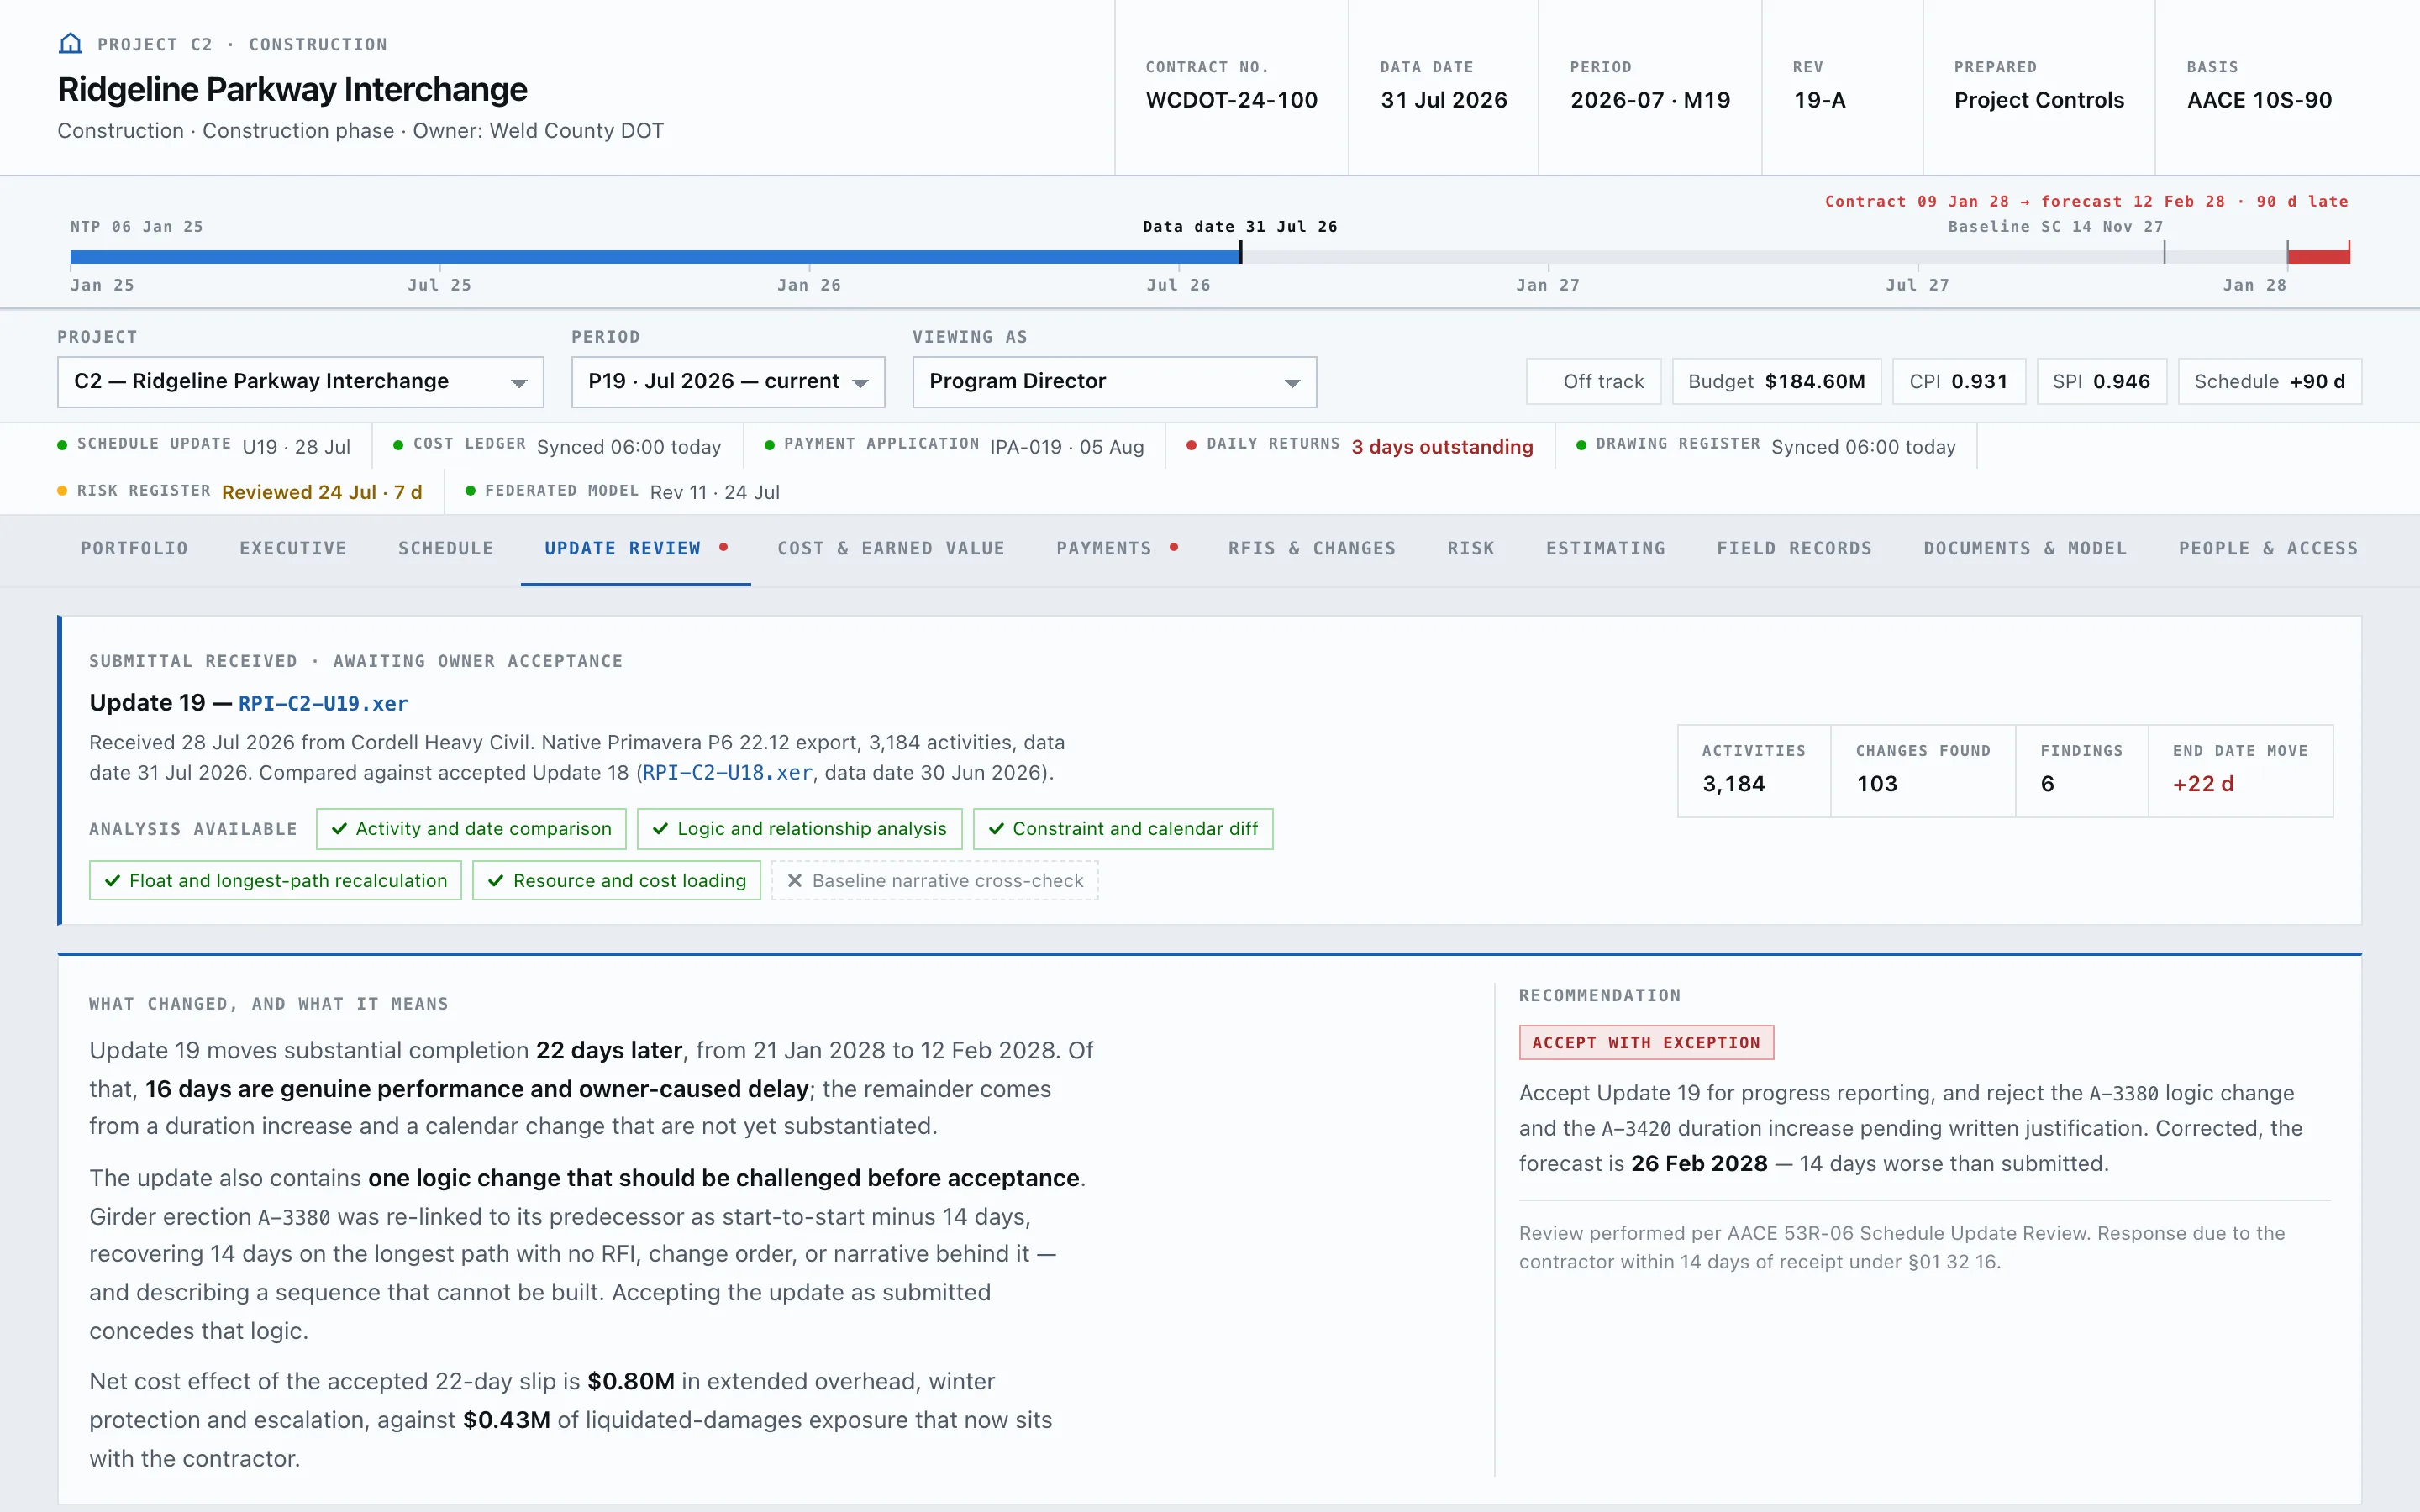Click the blue elapsed progress bar on timeline
This screenshot has height=1512, width=2420.
655,257
